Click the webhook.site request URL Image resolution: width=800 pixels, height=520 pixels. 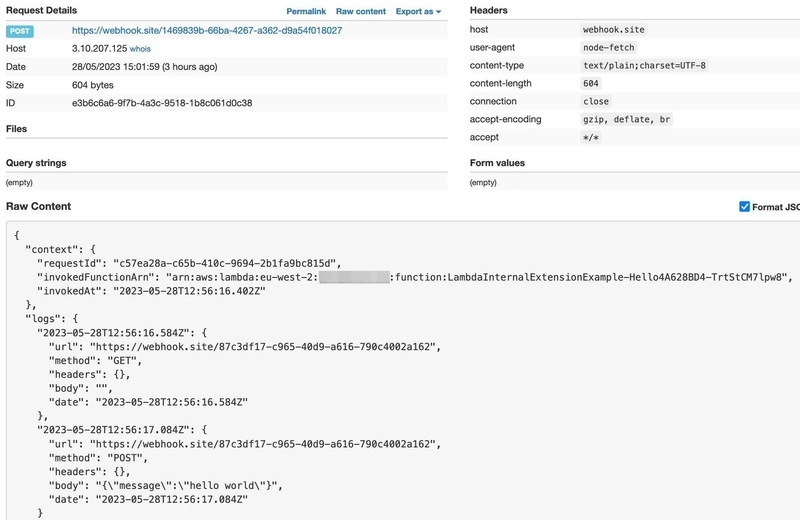pos(207,30)
